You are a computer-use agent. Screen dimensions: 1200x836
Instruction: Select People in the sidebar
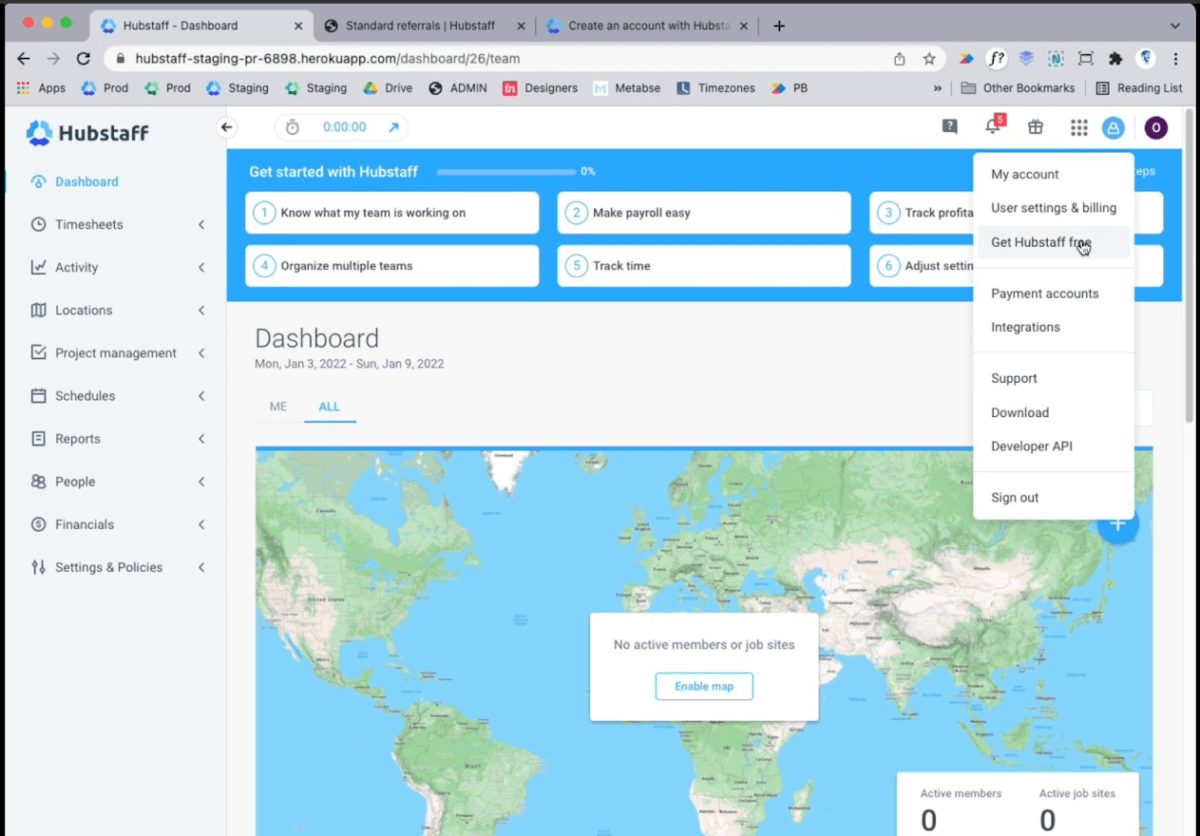(x=74, y=481)
